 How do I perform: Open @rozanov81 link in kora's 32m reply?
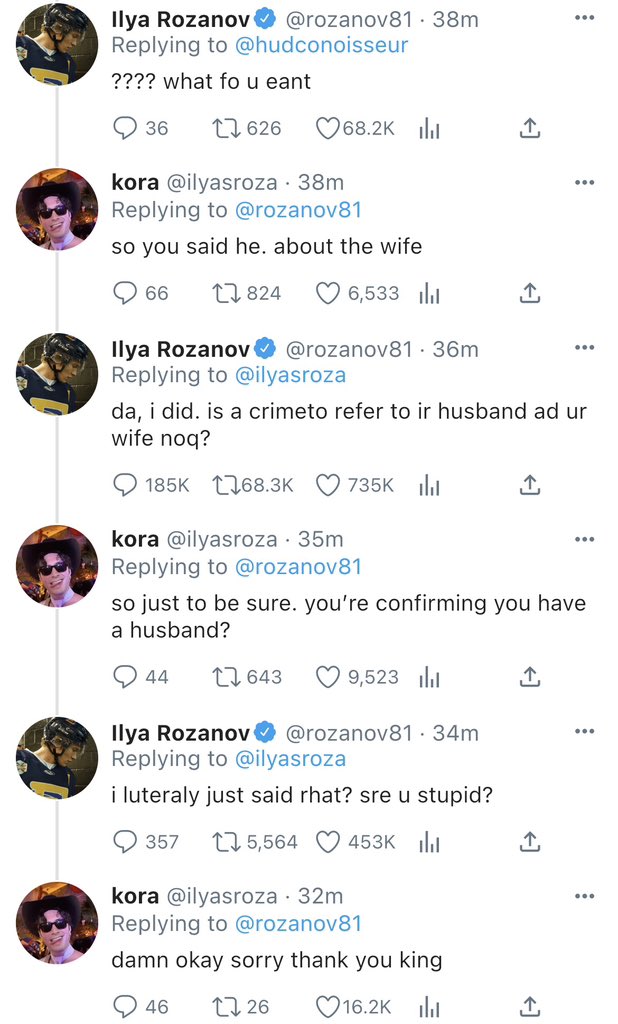pos(298,923)
